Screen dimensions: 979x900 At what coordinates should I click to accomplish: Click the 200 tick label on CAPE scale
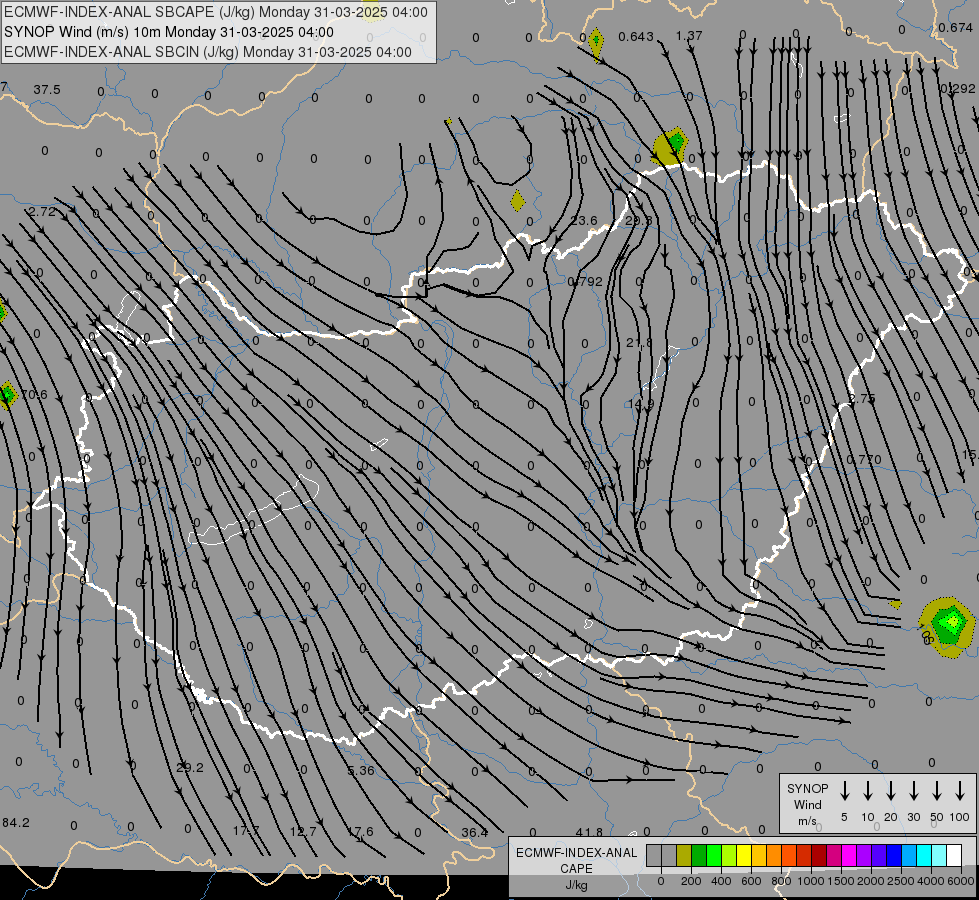tap(691, 881)
